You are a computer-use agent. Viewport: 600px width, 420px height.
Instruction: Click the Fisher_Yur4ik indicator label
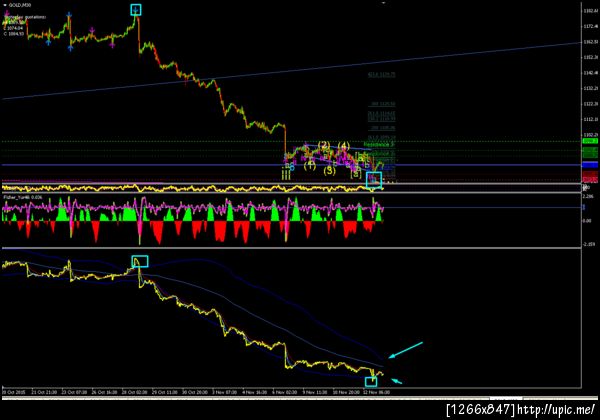pos(23,197)
